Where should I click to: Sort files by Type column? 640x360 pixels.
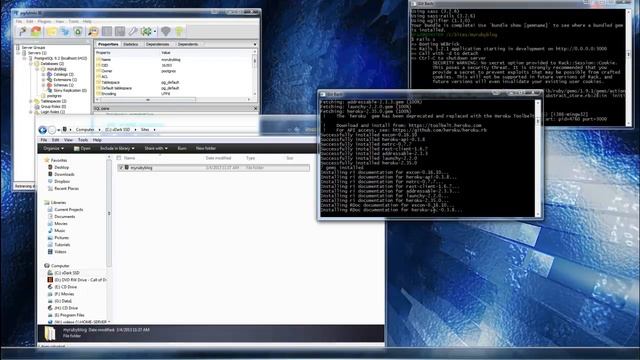pyautogui.click(x=250, y=158)
